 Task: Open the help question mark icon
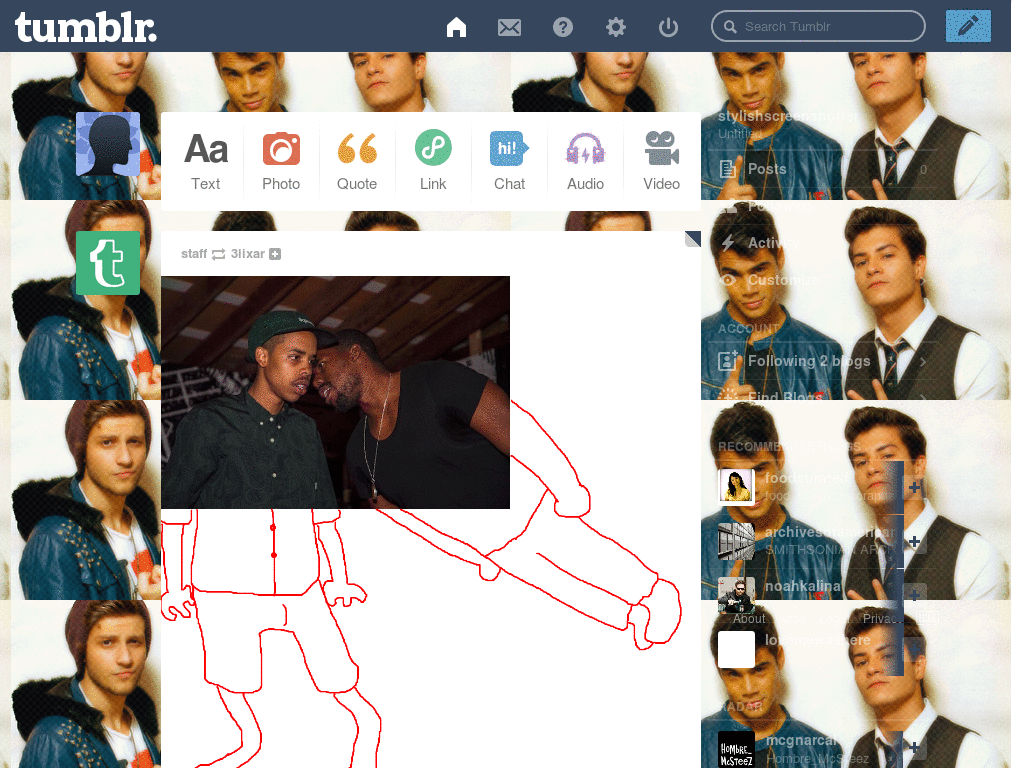coord(563,27)
